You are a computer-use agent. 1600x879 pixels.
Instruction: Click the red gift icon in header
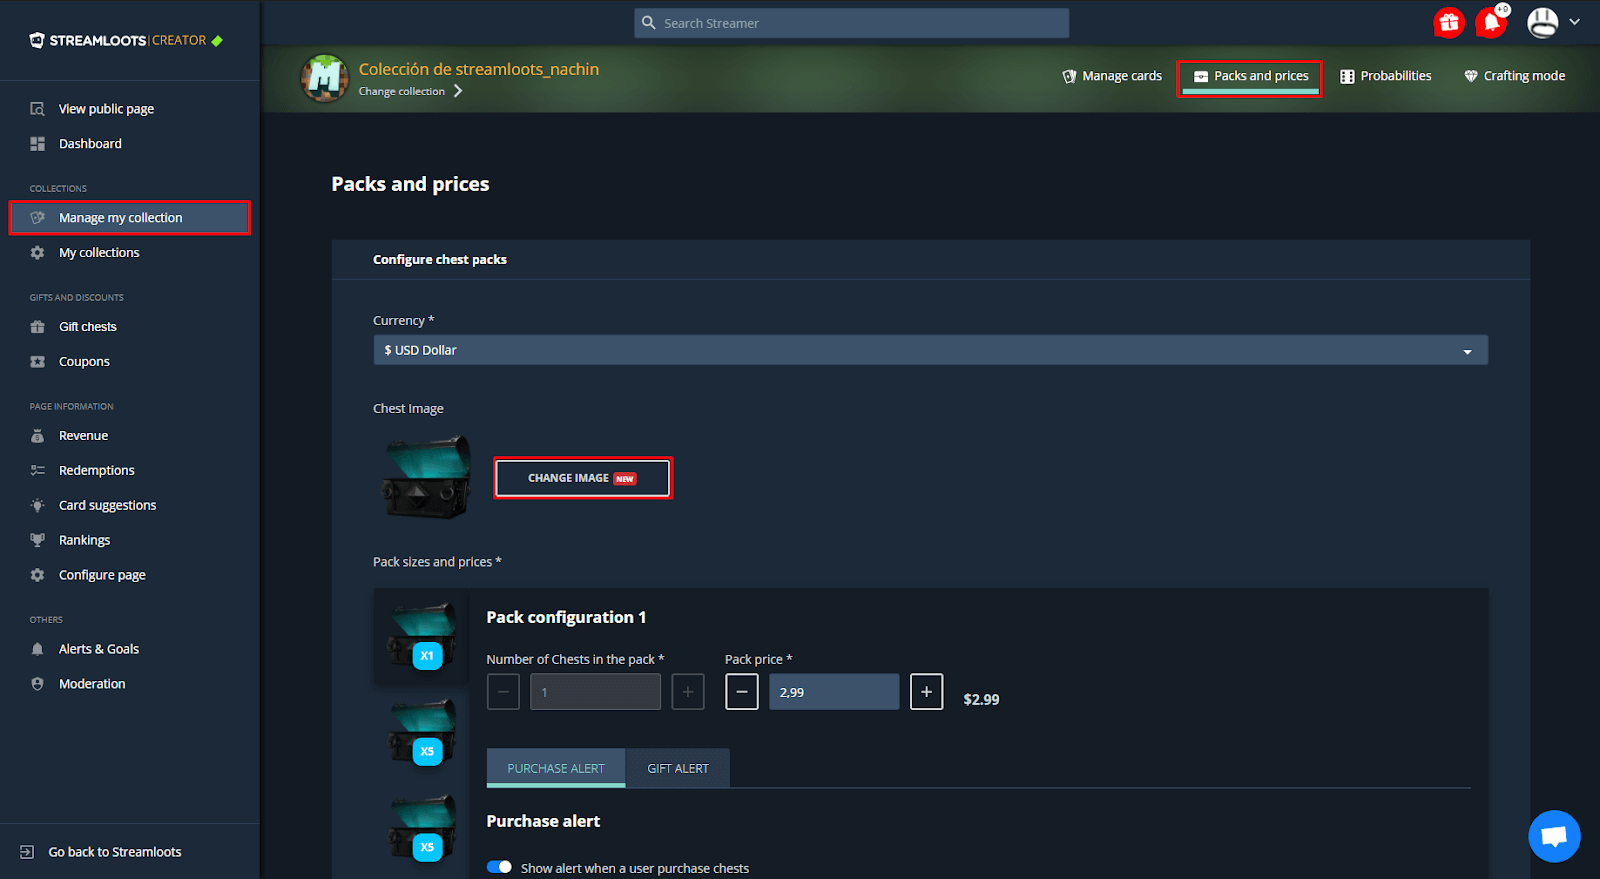(x=1449, y=22)
